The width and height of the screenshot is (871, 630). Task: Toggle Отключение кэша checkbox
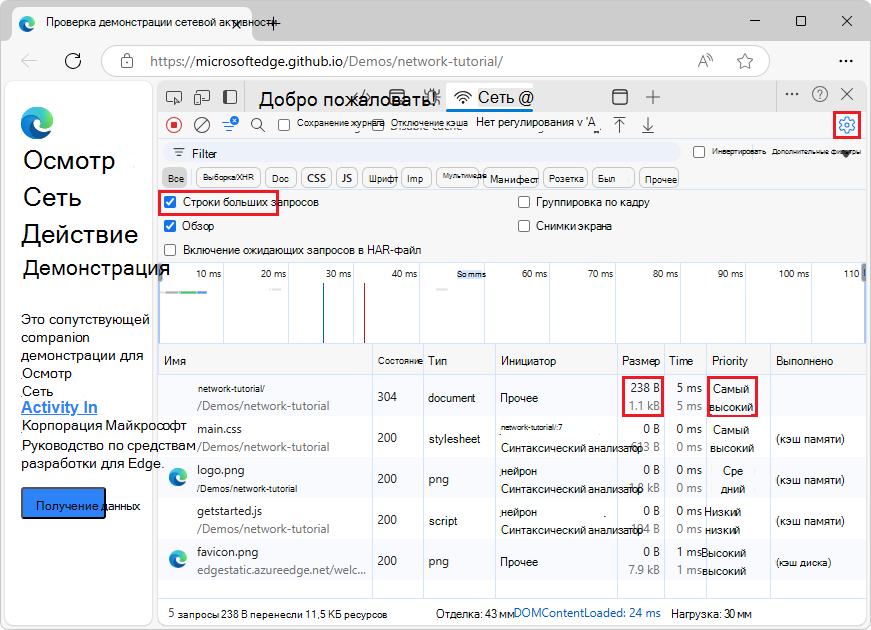[x=378, y=125]
